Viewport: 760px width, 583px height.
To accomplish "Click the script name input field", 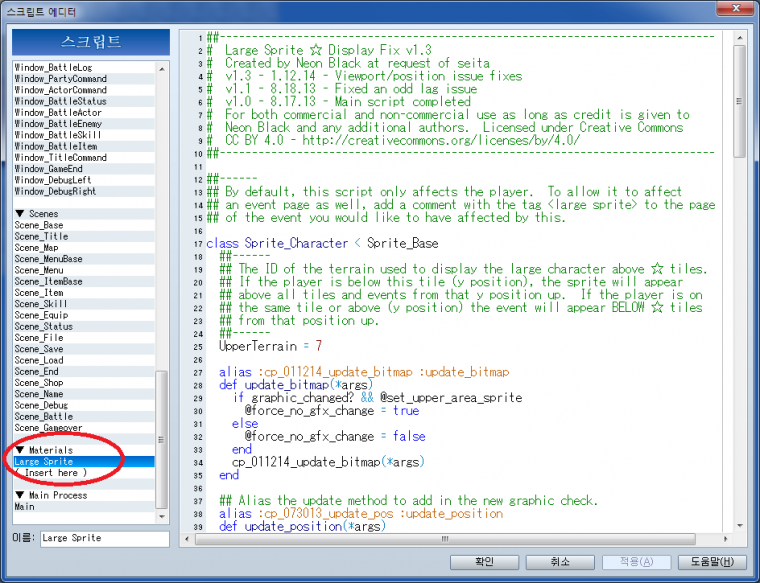I will tap(105, 538).
